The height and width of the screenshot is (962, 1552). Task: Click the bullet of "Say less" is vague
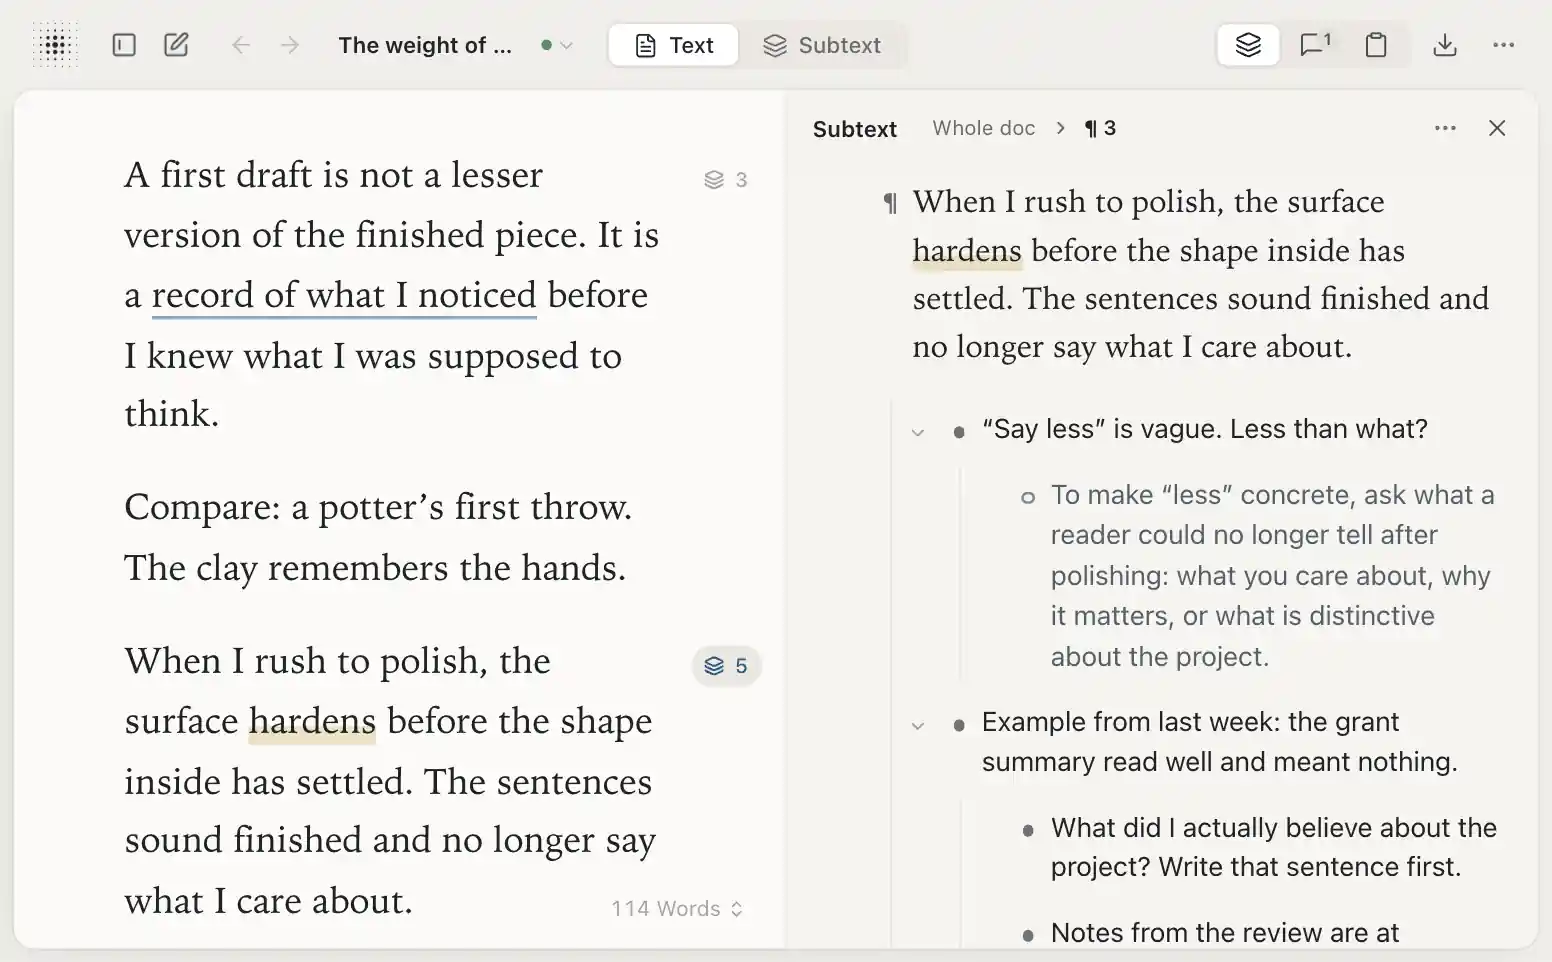[x=959, y=432]
